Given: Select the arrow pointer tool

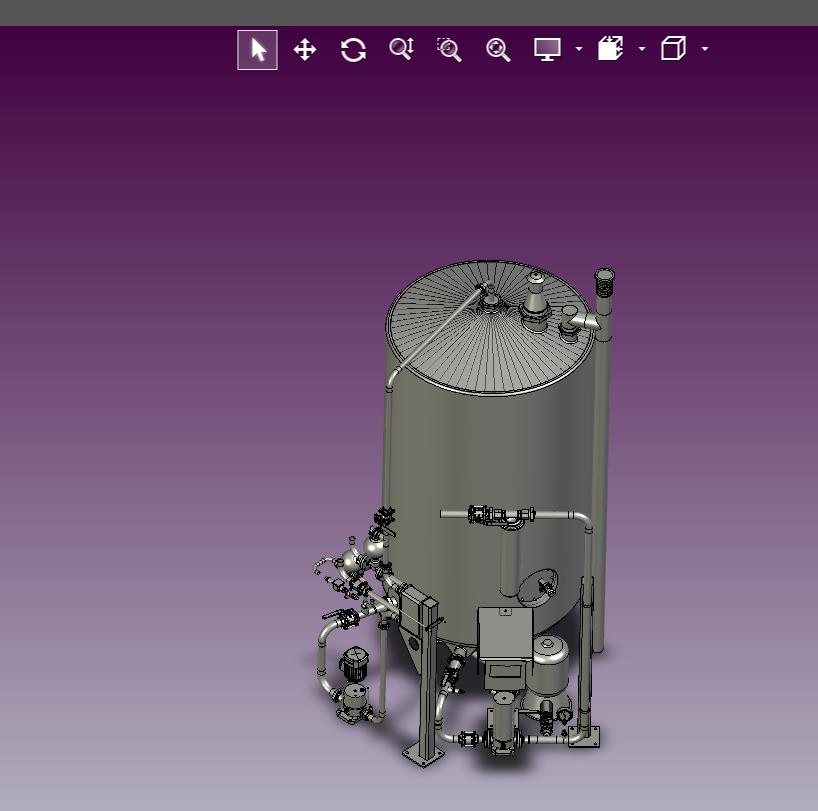Looking at the screenshot, I should [257, 50].
